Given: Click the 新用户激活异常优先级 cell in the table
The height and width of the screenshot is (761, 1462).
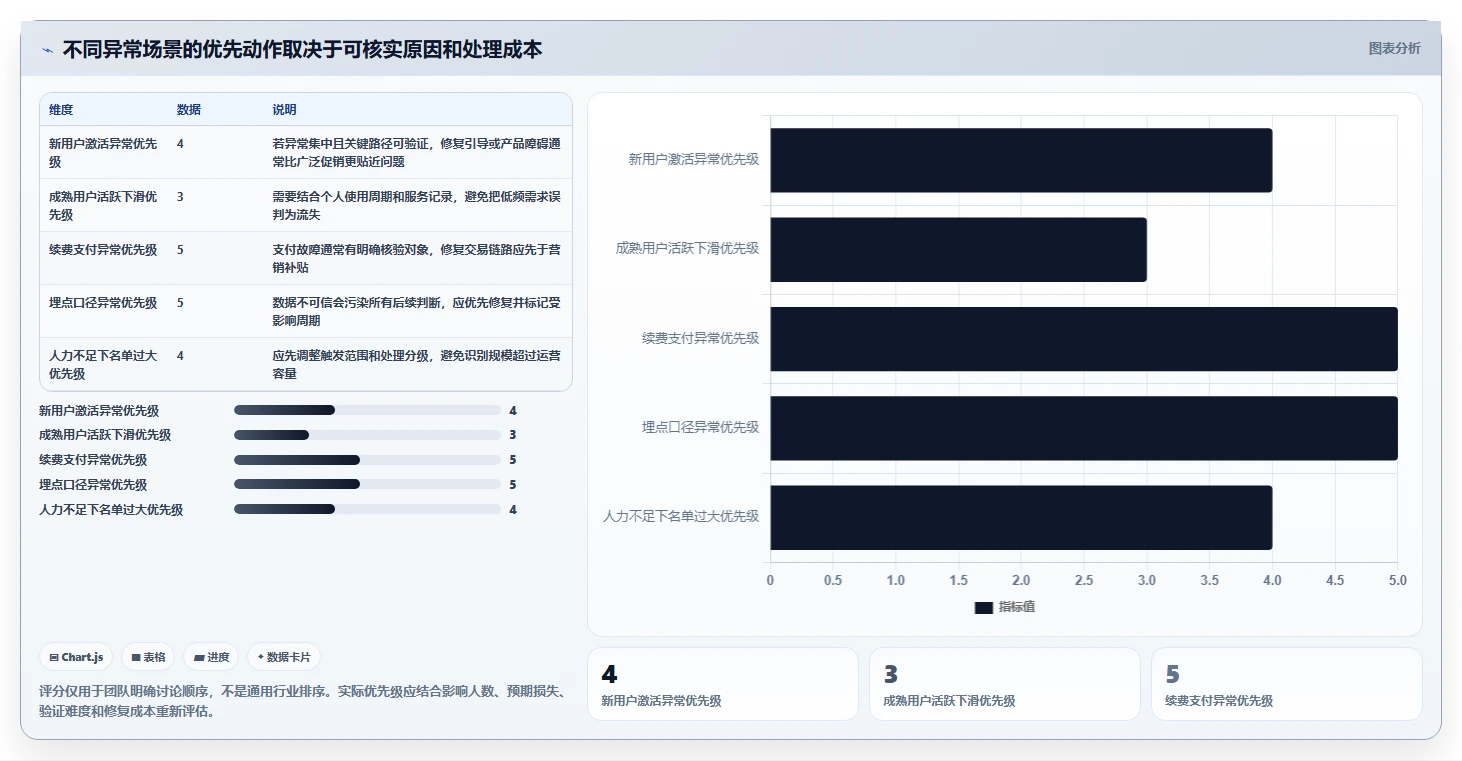Looking at the screenshot, I should 103,152.
